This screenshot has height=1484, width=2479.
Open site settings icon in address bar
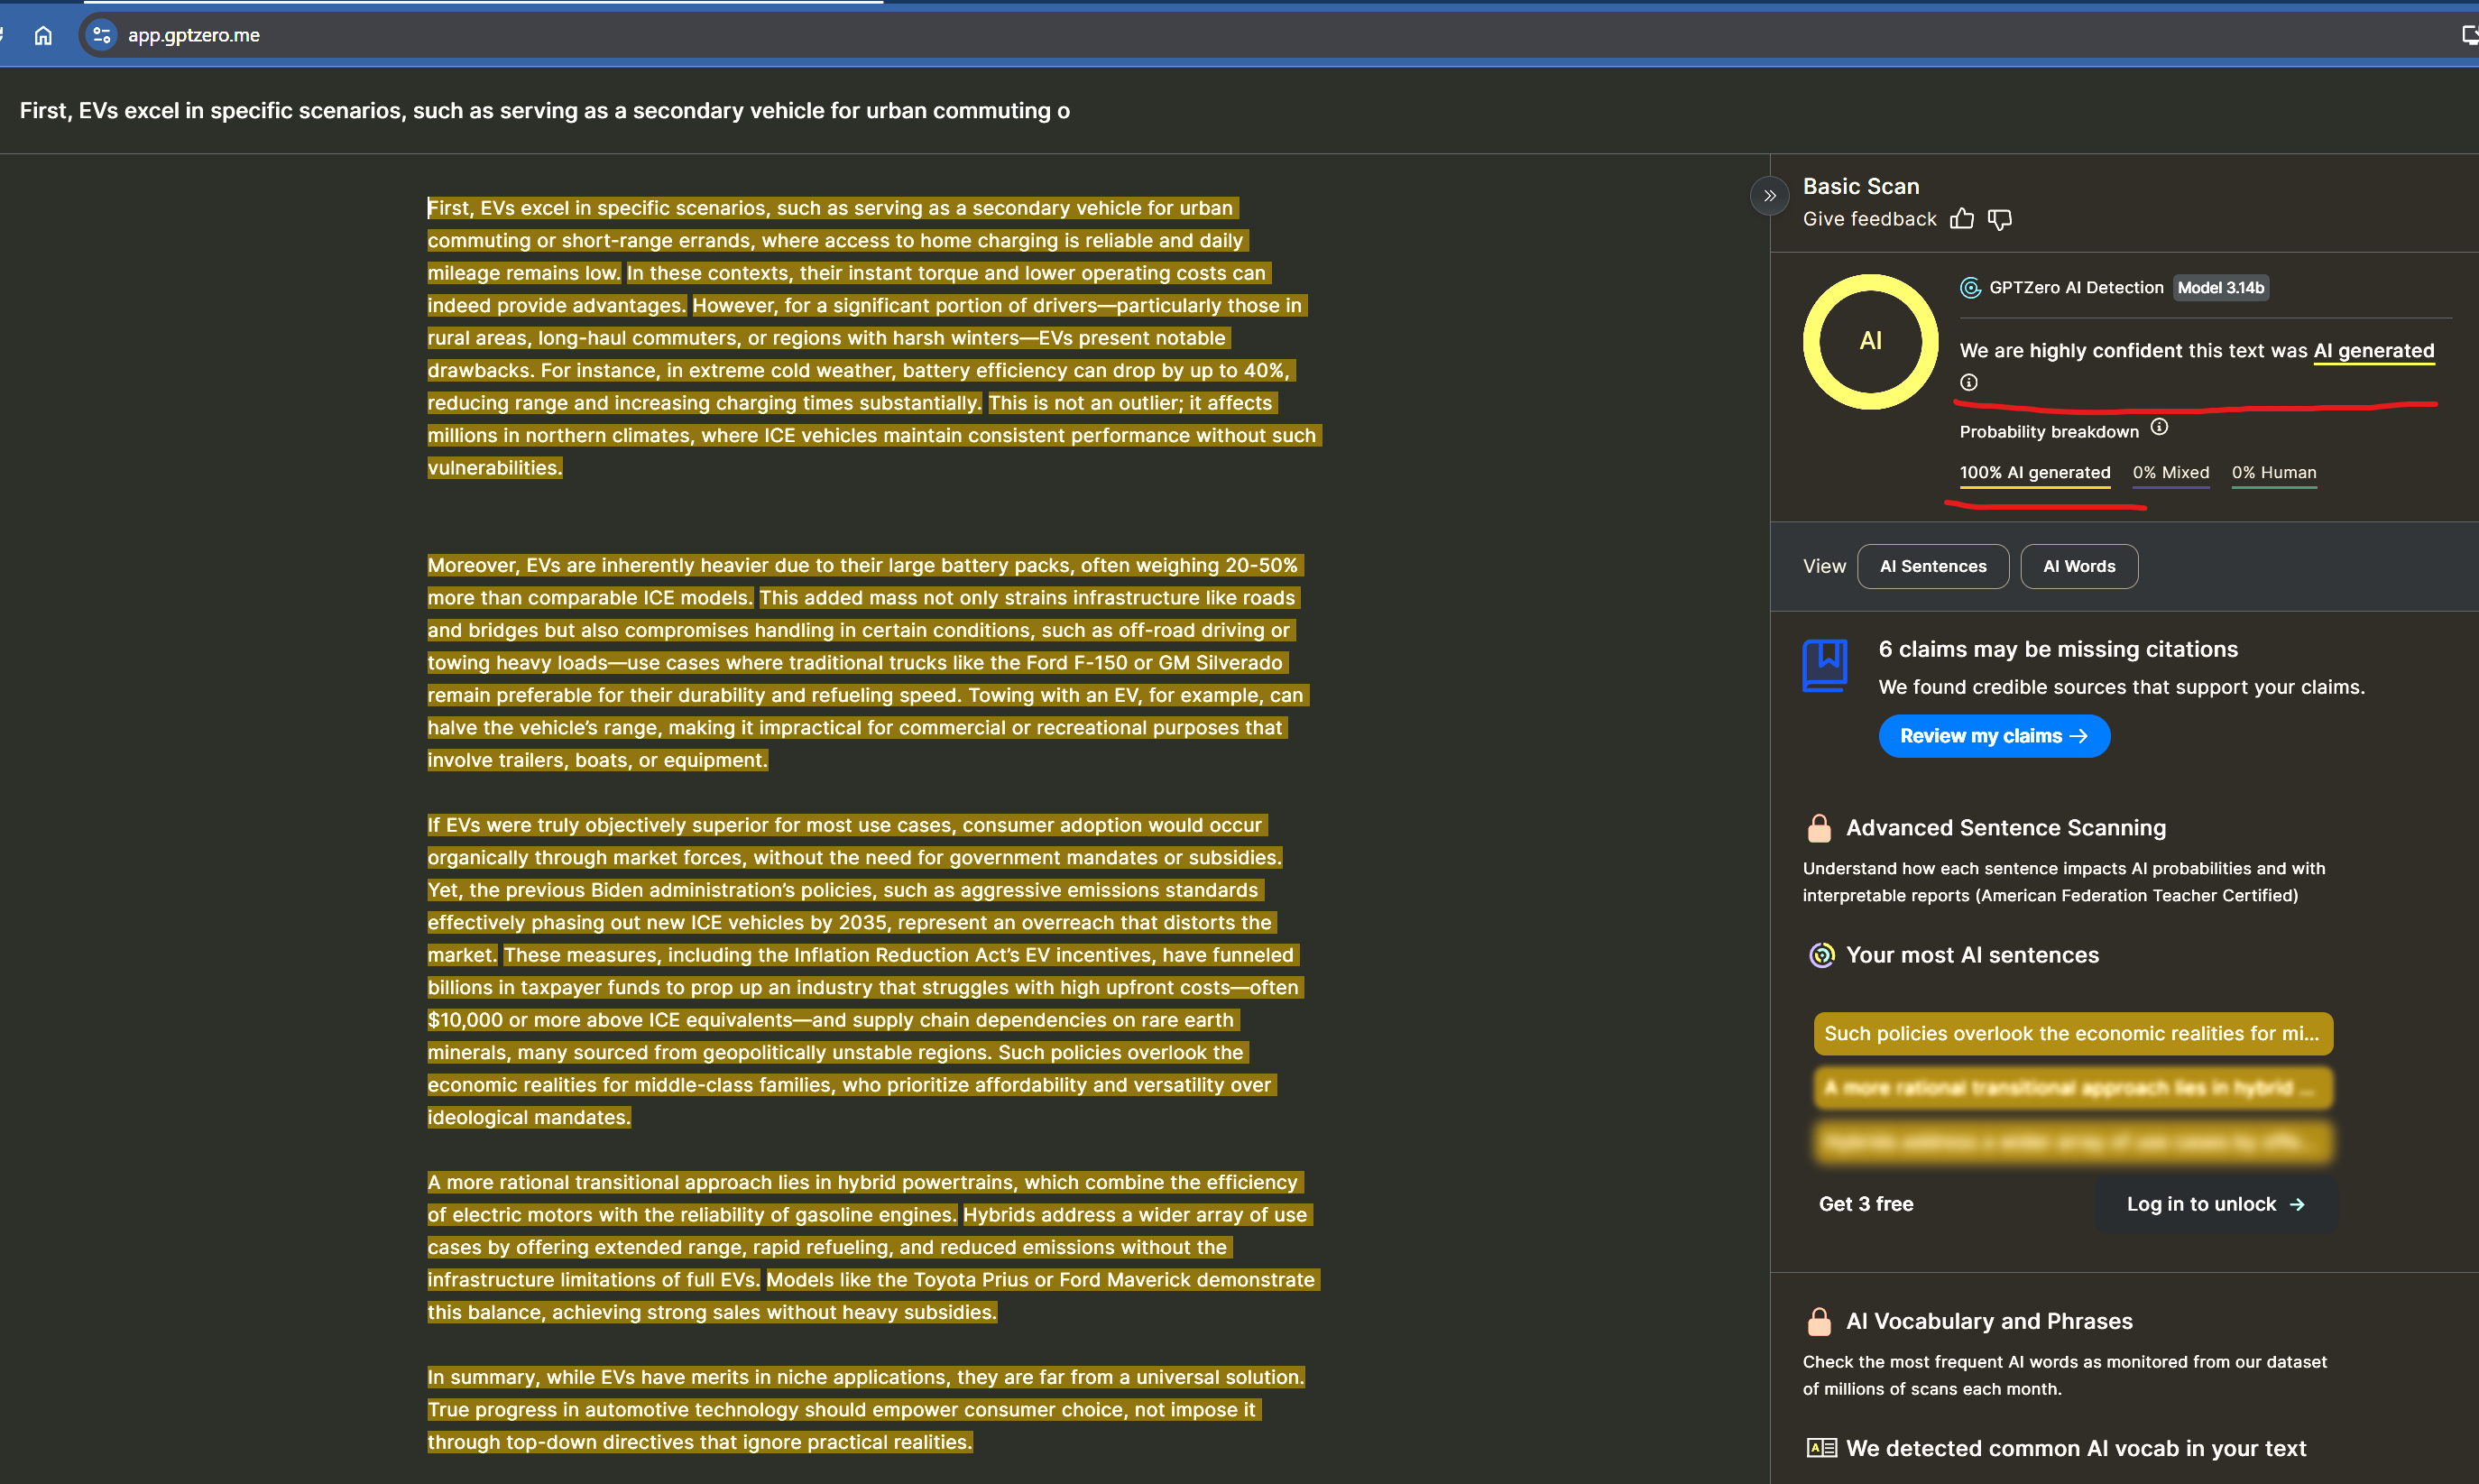pos(101,35)
